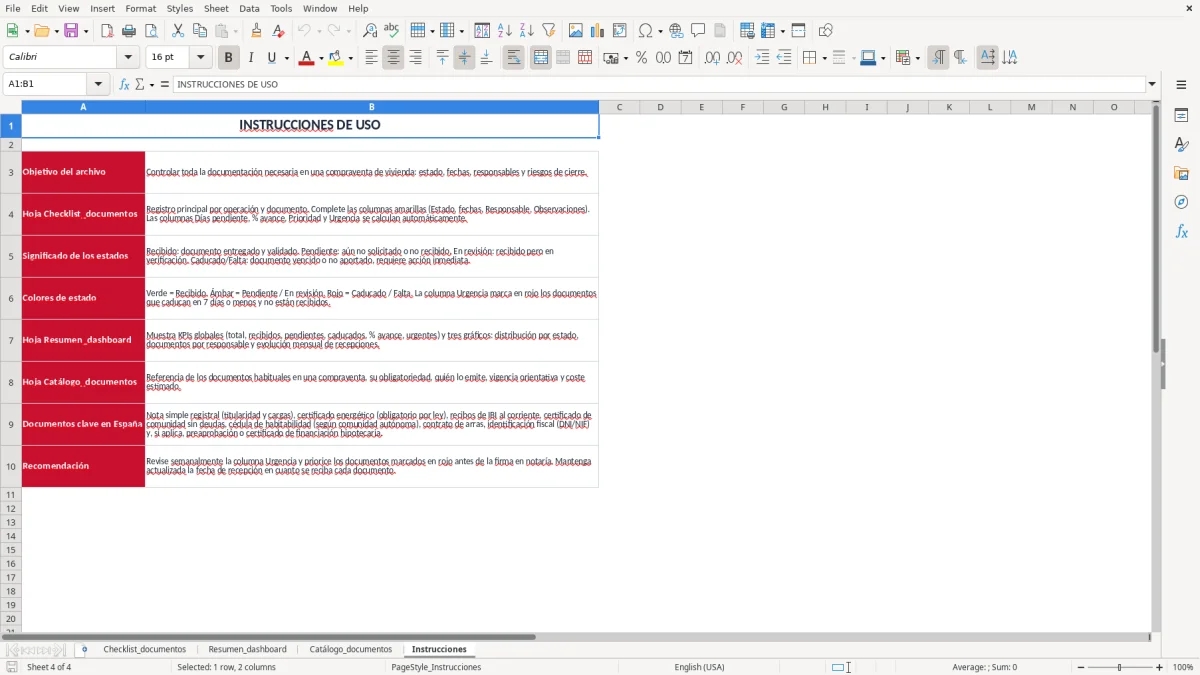Run the Spelling check icon

point(392,31)
